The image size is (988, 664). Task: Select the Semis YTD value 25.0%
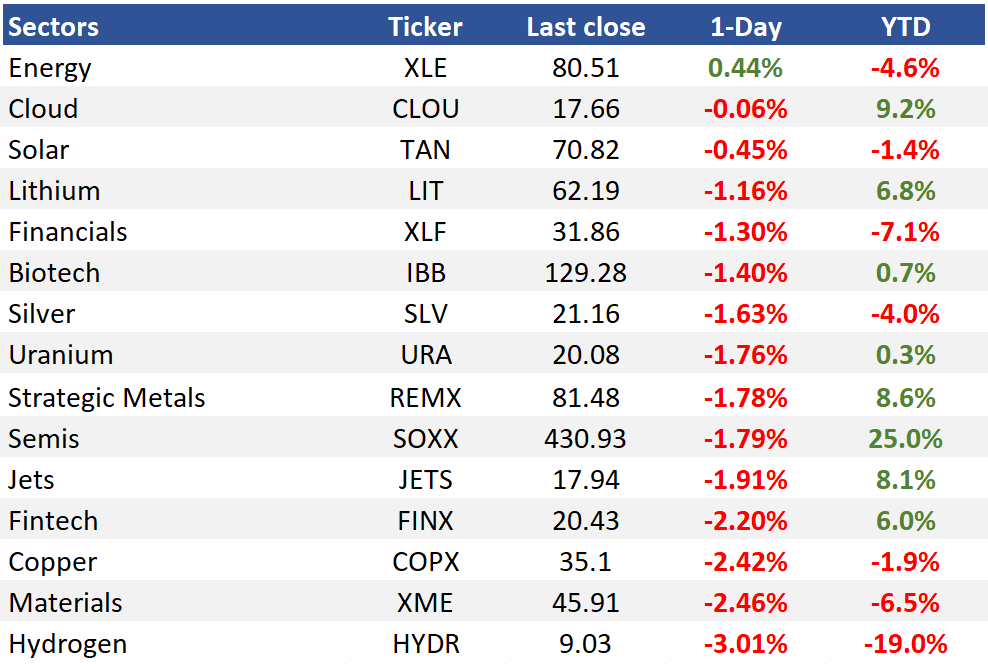(905, 438)
